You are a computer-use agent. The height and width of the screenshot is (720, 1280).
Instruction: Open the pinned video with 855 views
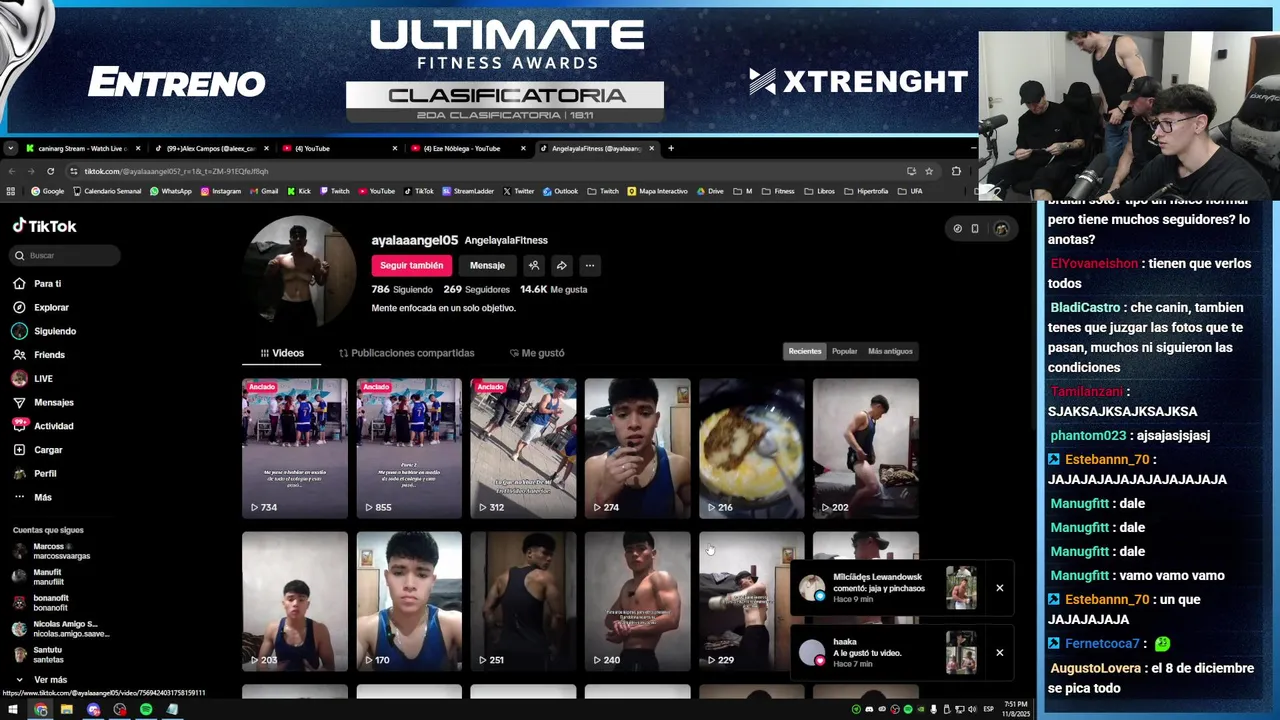[x=409, y=448]
